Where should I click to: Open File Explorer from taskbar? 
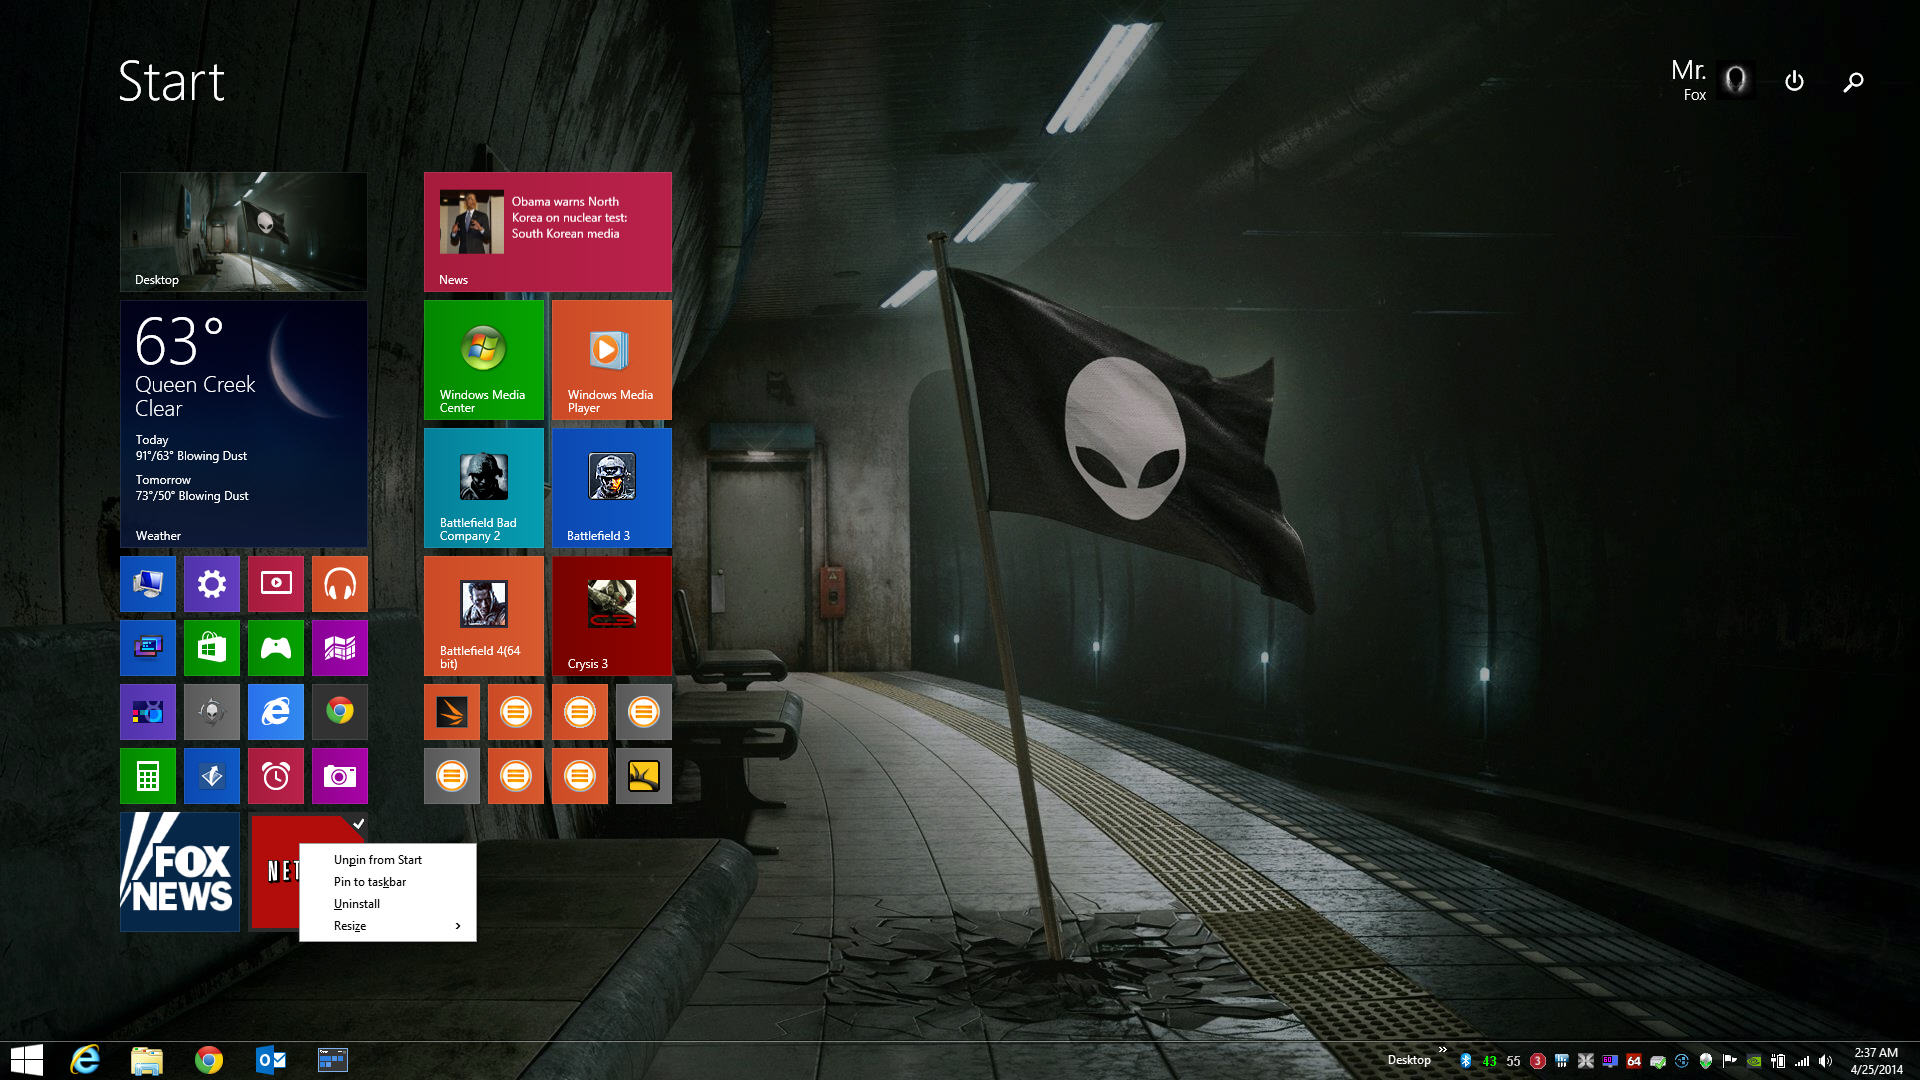point(147,1060)
